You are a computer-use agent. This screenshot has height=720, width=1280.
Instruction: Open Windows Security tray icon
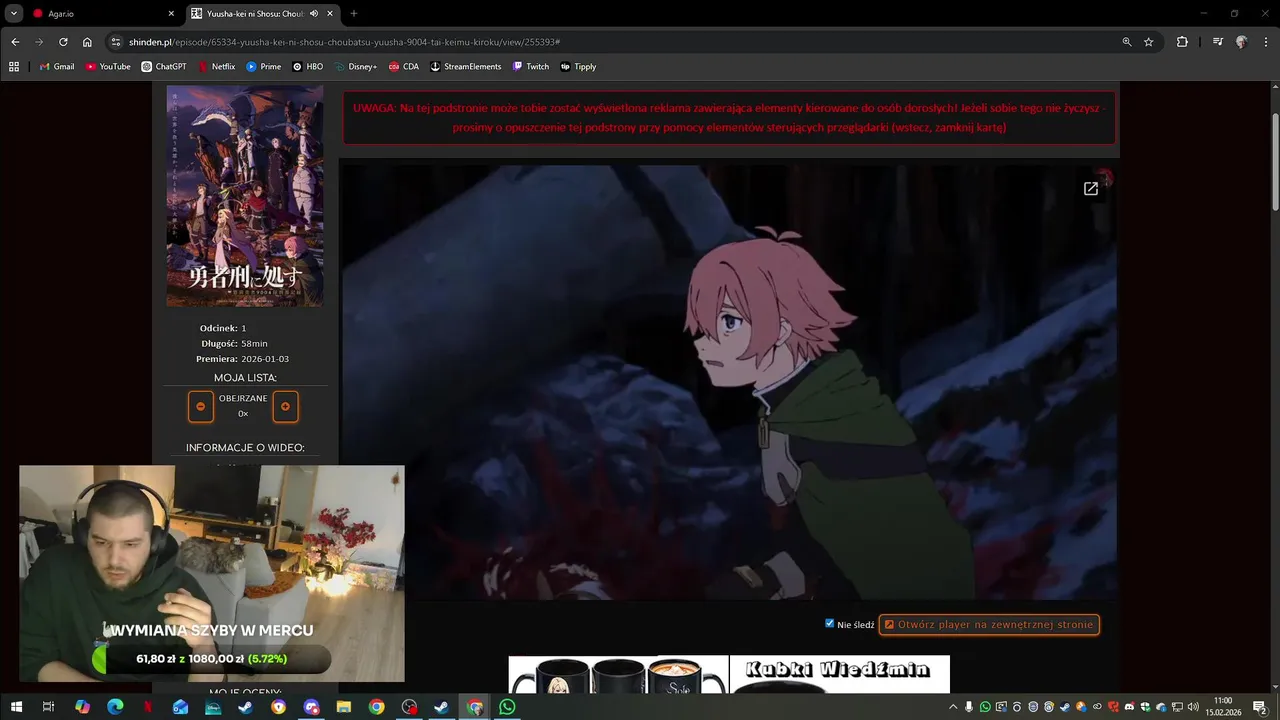(x=1145, y=707)
